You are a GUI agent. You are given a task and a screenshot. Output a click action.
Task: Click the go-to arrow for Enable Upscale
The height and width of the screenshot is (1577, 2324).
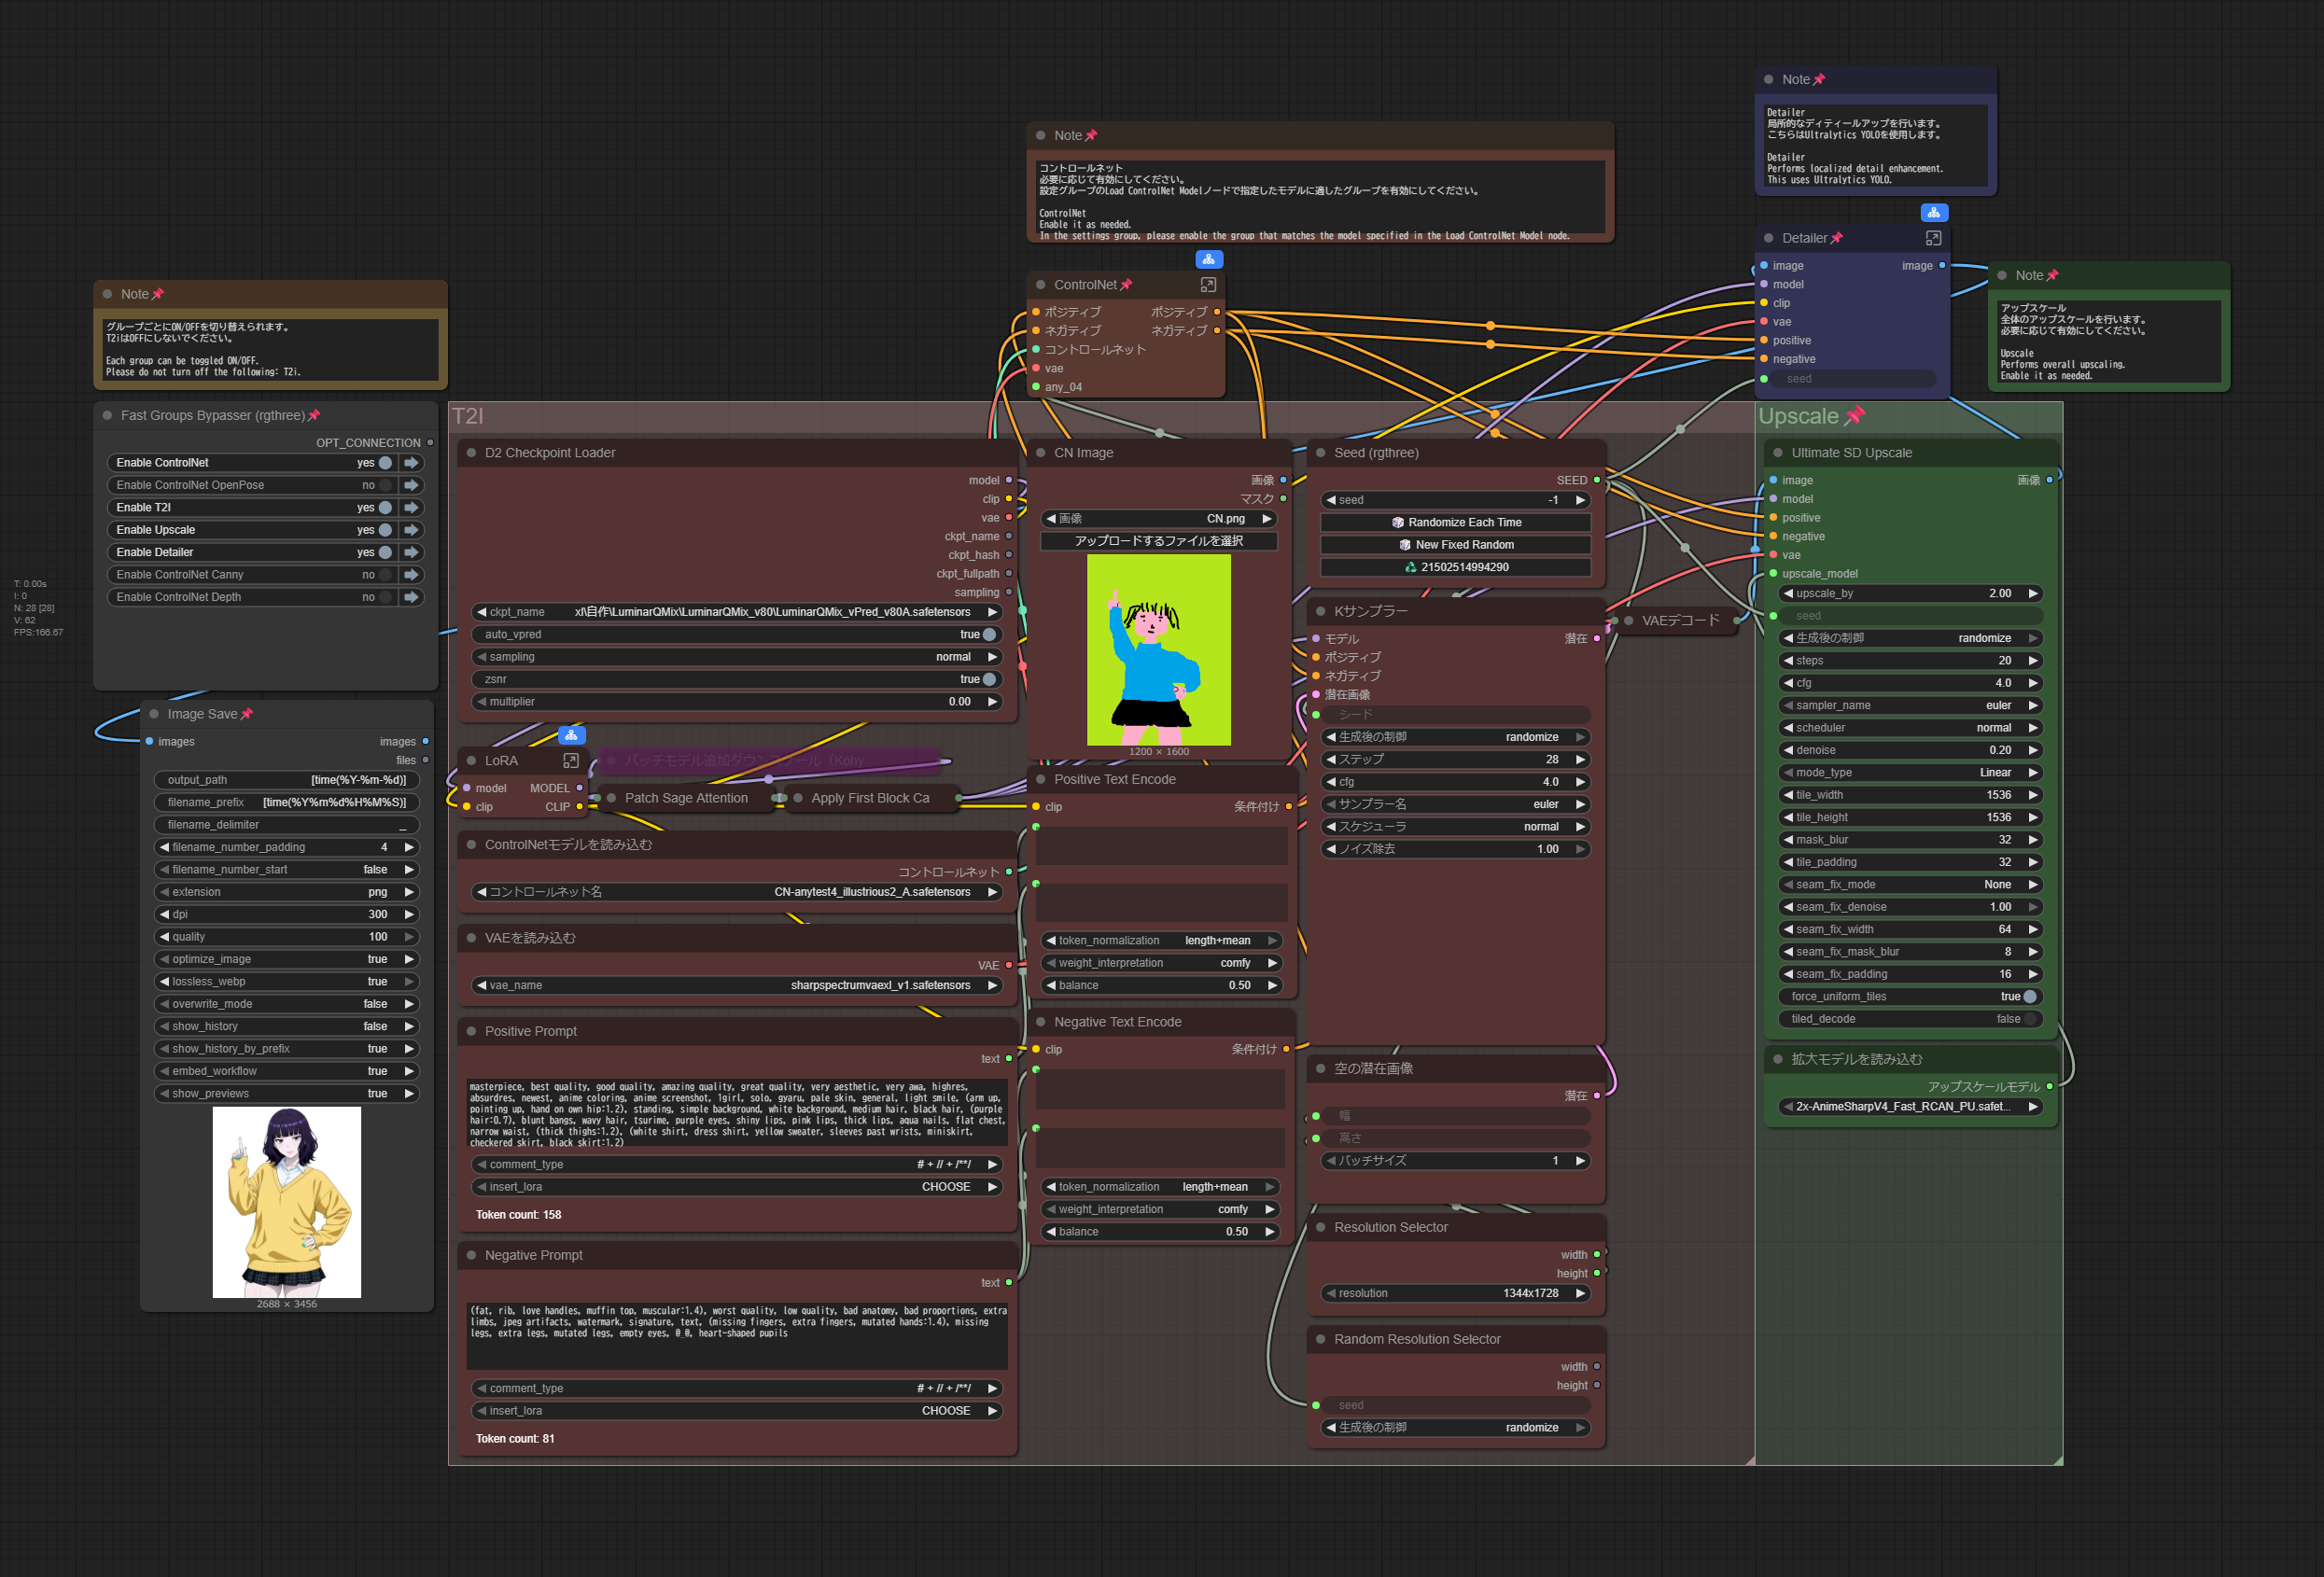[x=411, y=530]
